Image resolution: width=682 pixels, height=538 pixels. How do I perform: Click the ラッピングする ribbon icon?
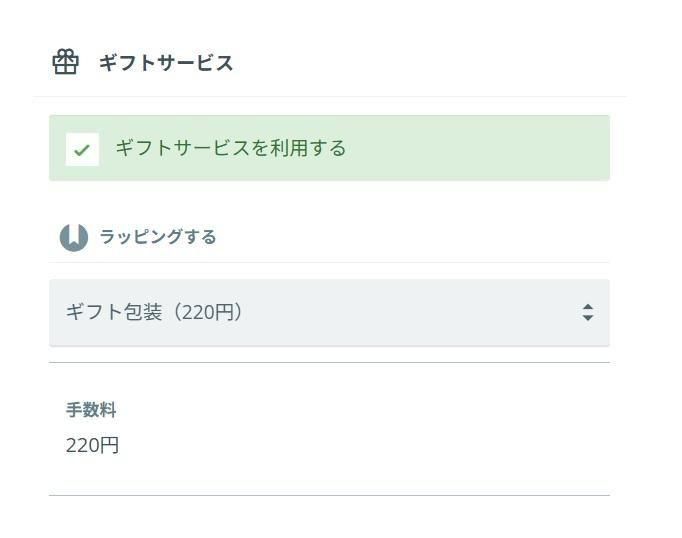coord(74,237)
